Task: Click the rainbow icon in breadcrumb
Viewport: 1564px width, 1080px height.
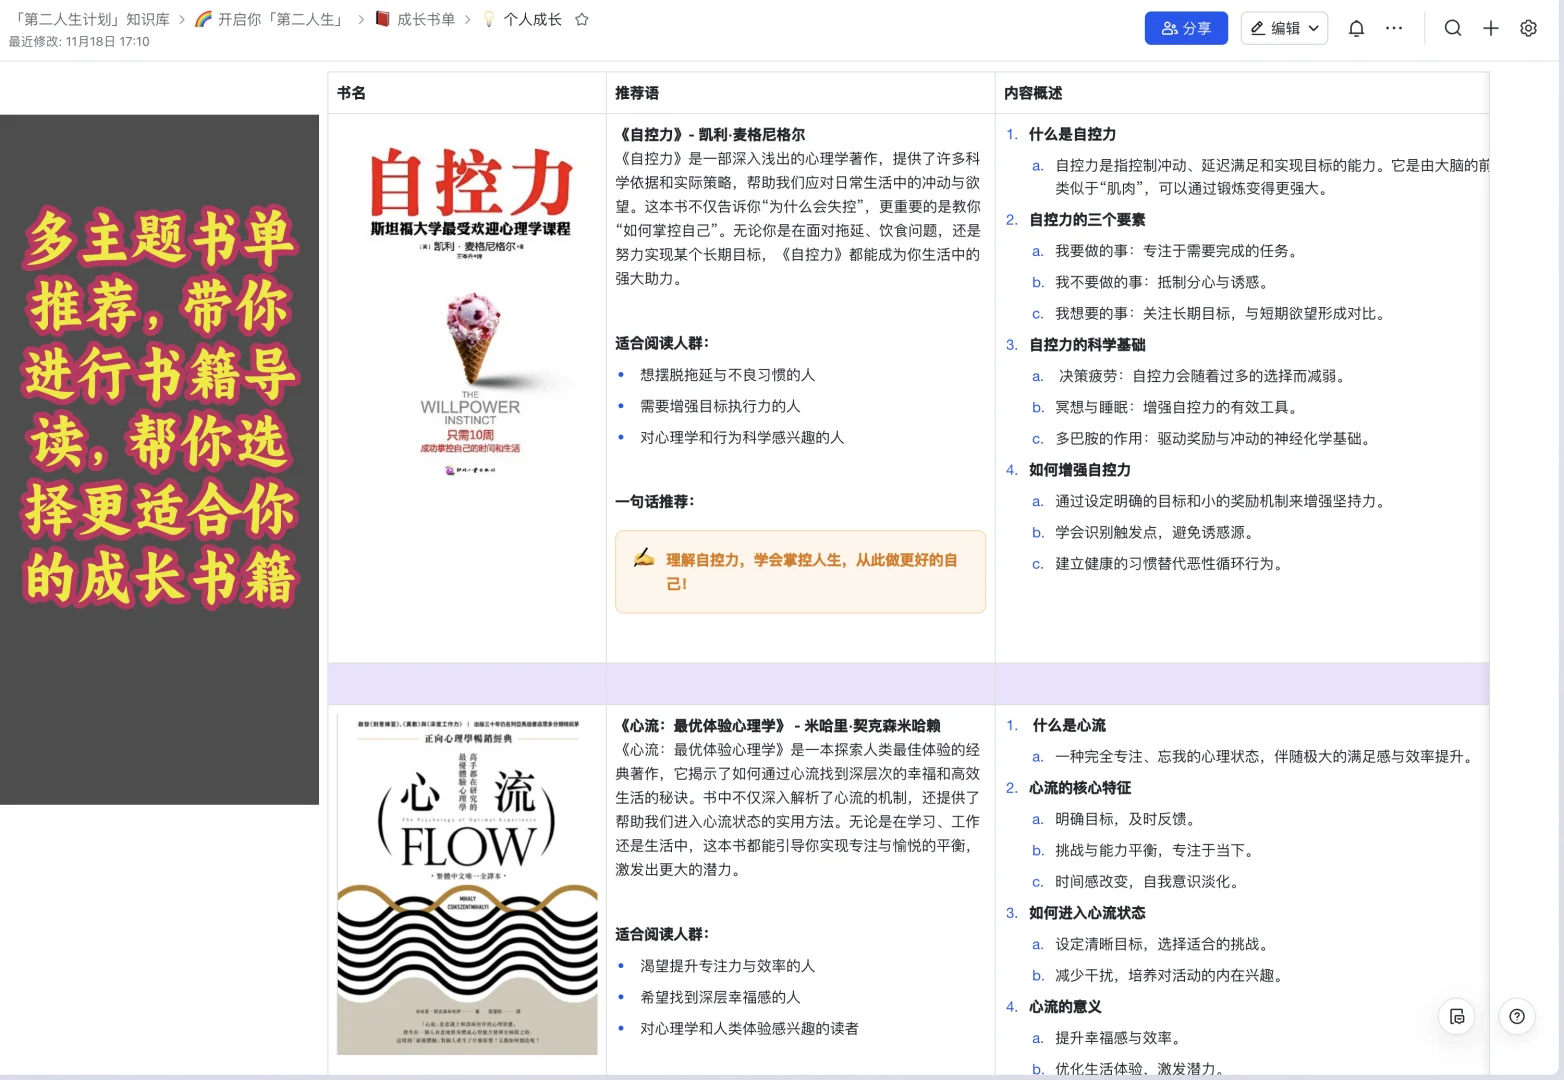Action: (x=204, y=19)
